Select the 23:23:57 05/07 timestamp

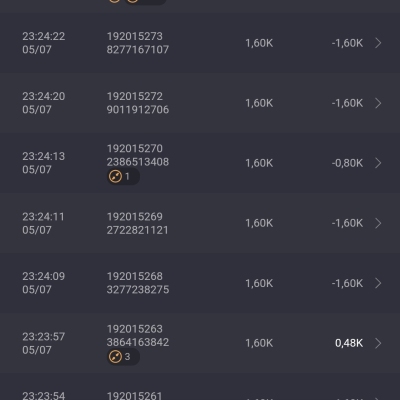click(43, 343)
